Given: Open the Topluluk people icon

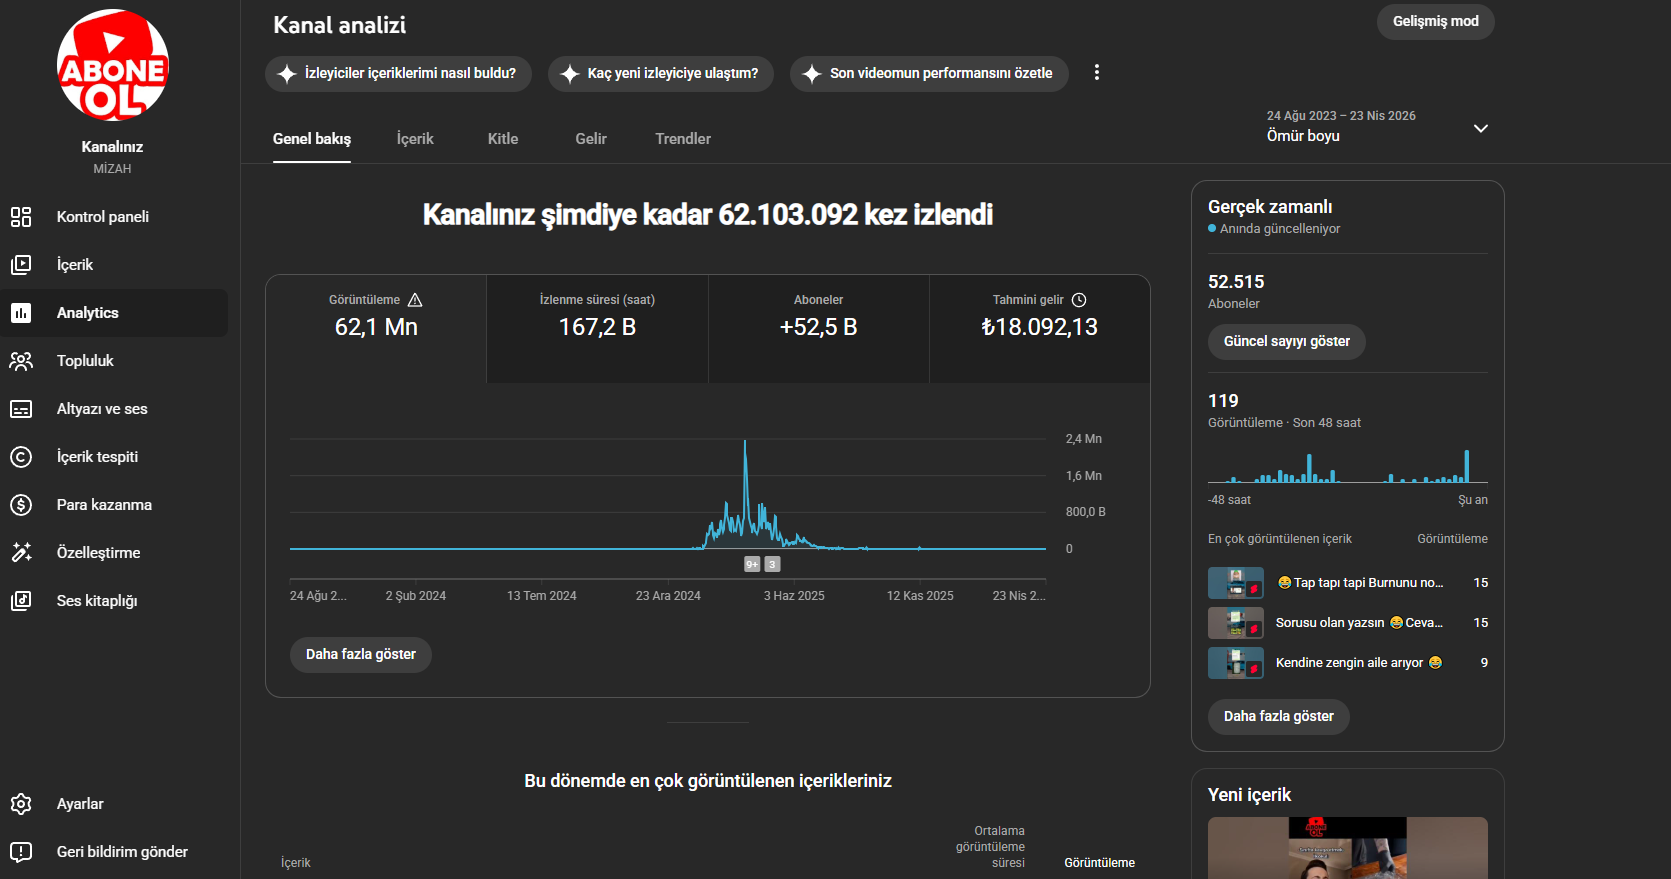Looking at the screenshot, I should point(21,361).
